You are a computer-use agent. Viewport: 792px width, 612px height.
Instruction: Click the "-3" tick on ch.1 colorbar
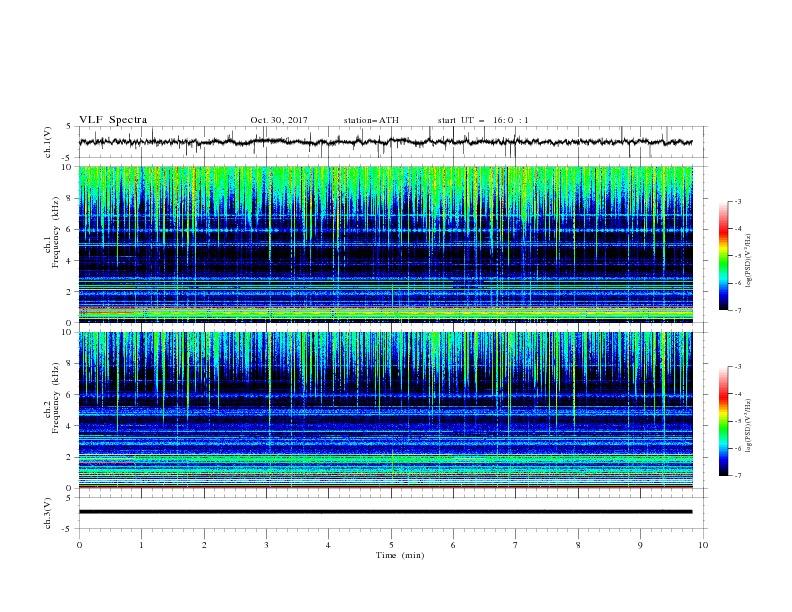click(x=738, y=201)
